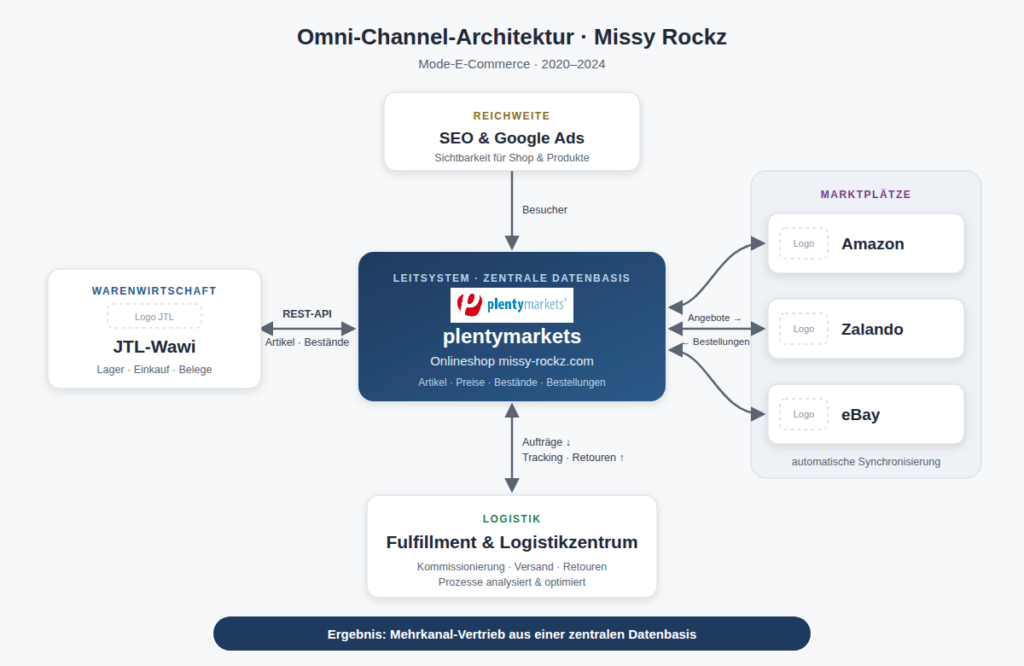Click the eBay logo placeholder
Screen dimensions: 1024x666
point(803,415)
